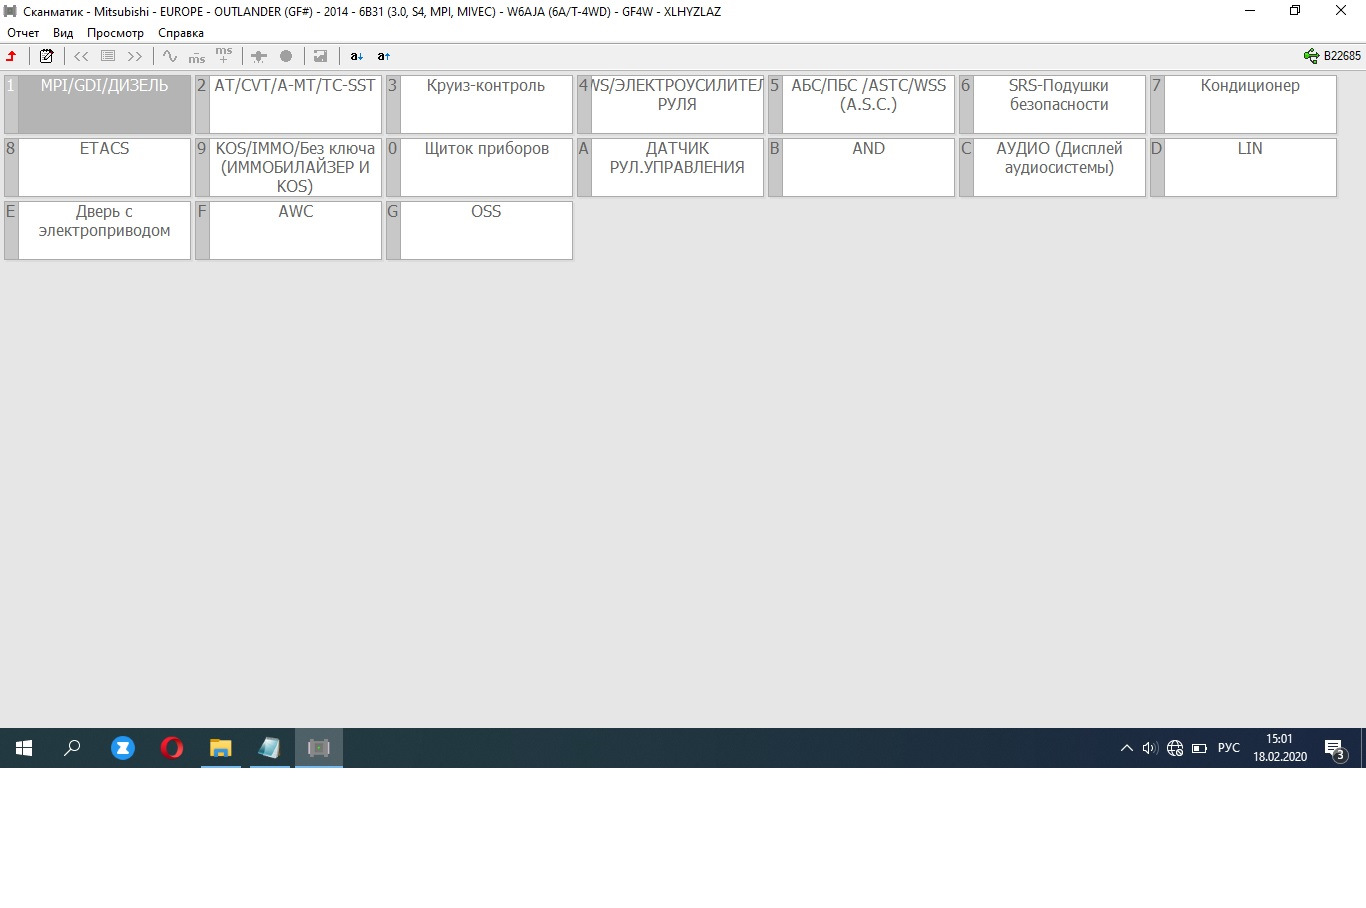The width and height of the screenshot is (1366, 908).
Task: Click the 'ms plus' interval icon
Action: pyautogui.click(x=224, y=55)
